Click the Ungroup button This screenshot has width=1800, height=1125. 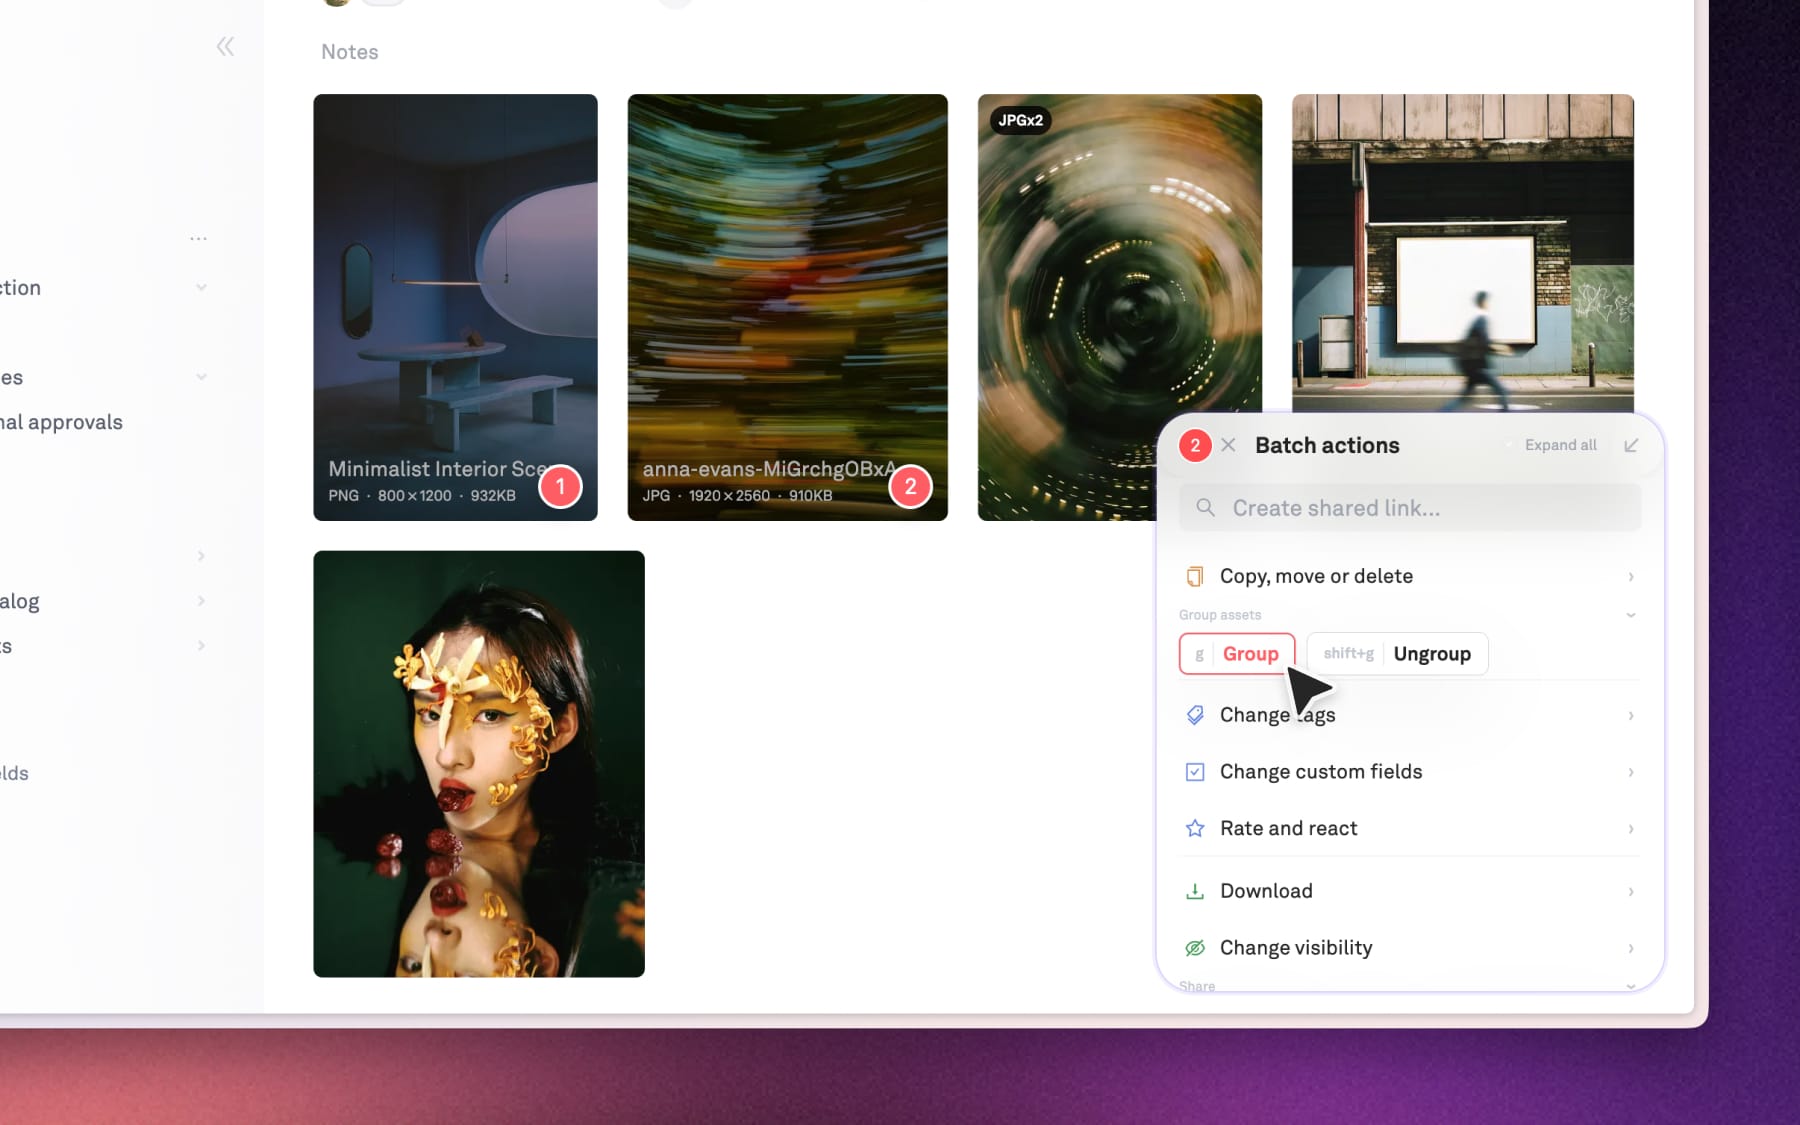(x=1397, y=654)
